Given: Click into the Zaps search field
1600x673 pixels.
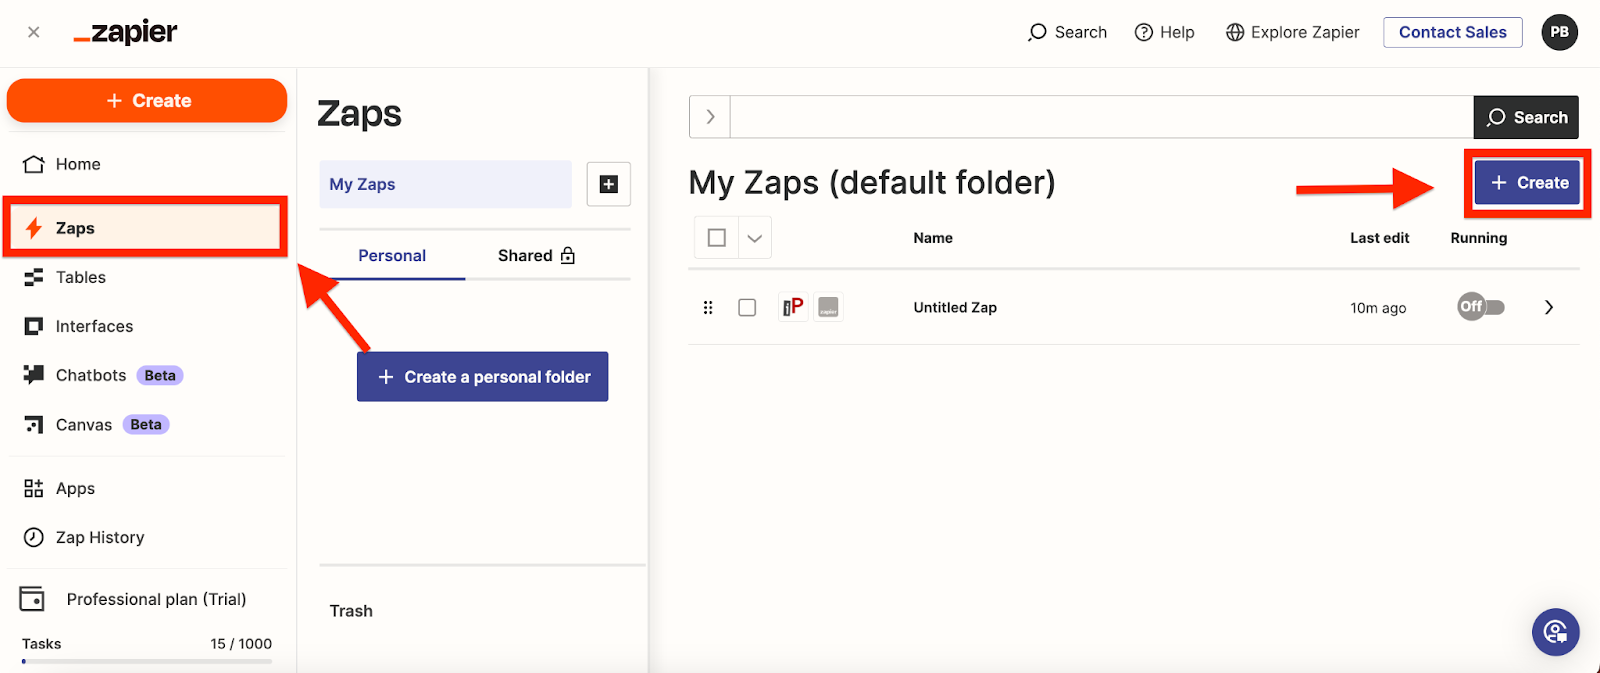Looking at the screenshot, I should tap(1102, 117).
